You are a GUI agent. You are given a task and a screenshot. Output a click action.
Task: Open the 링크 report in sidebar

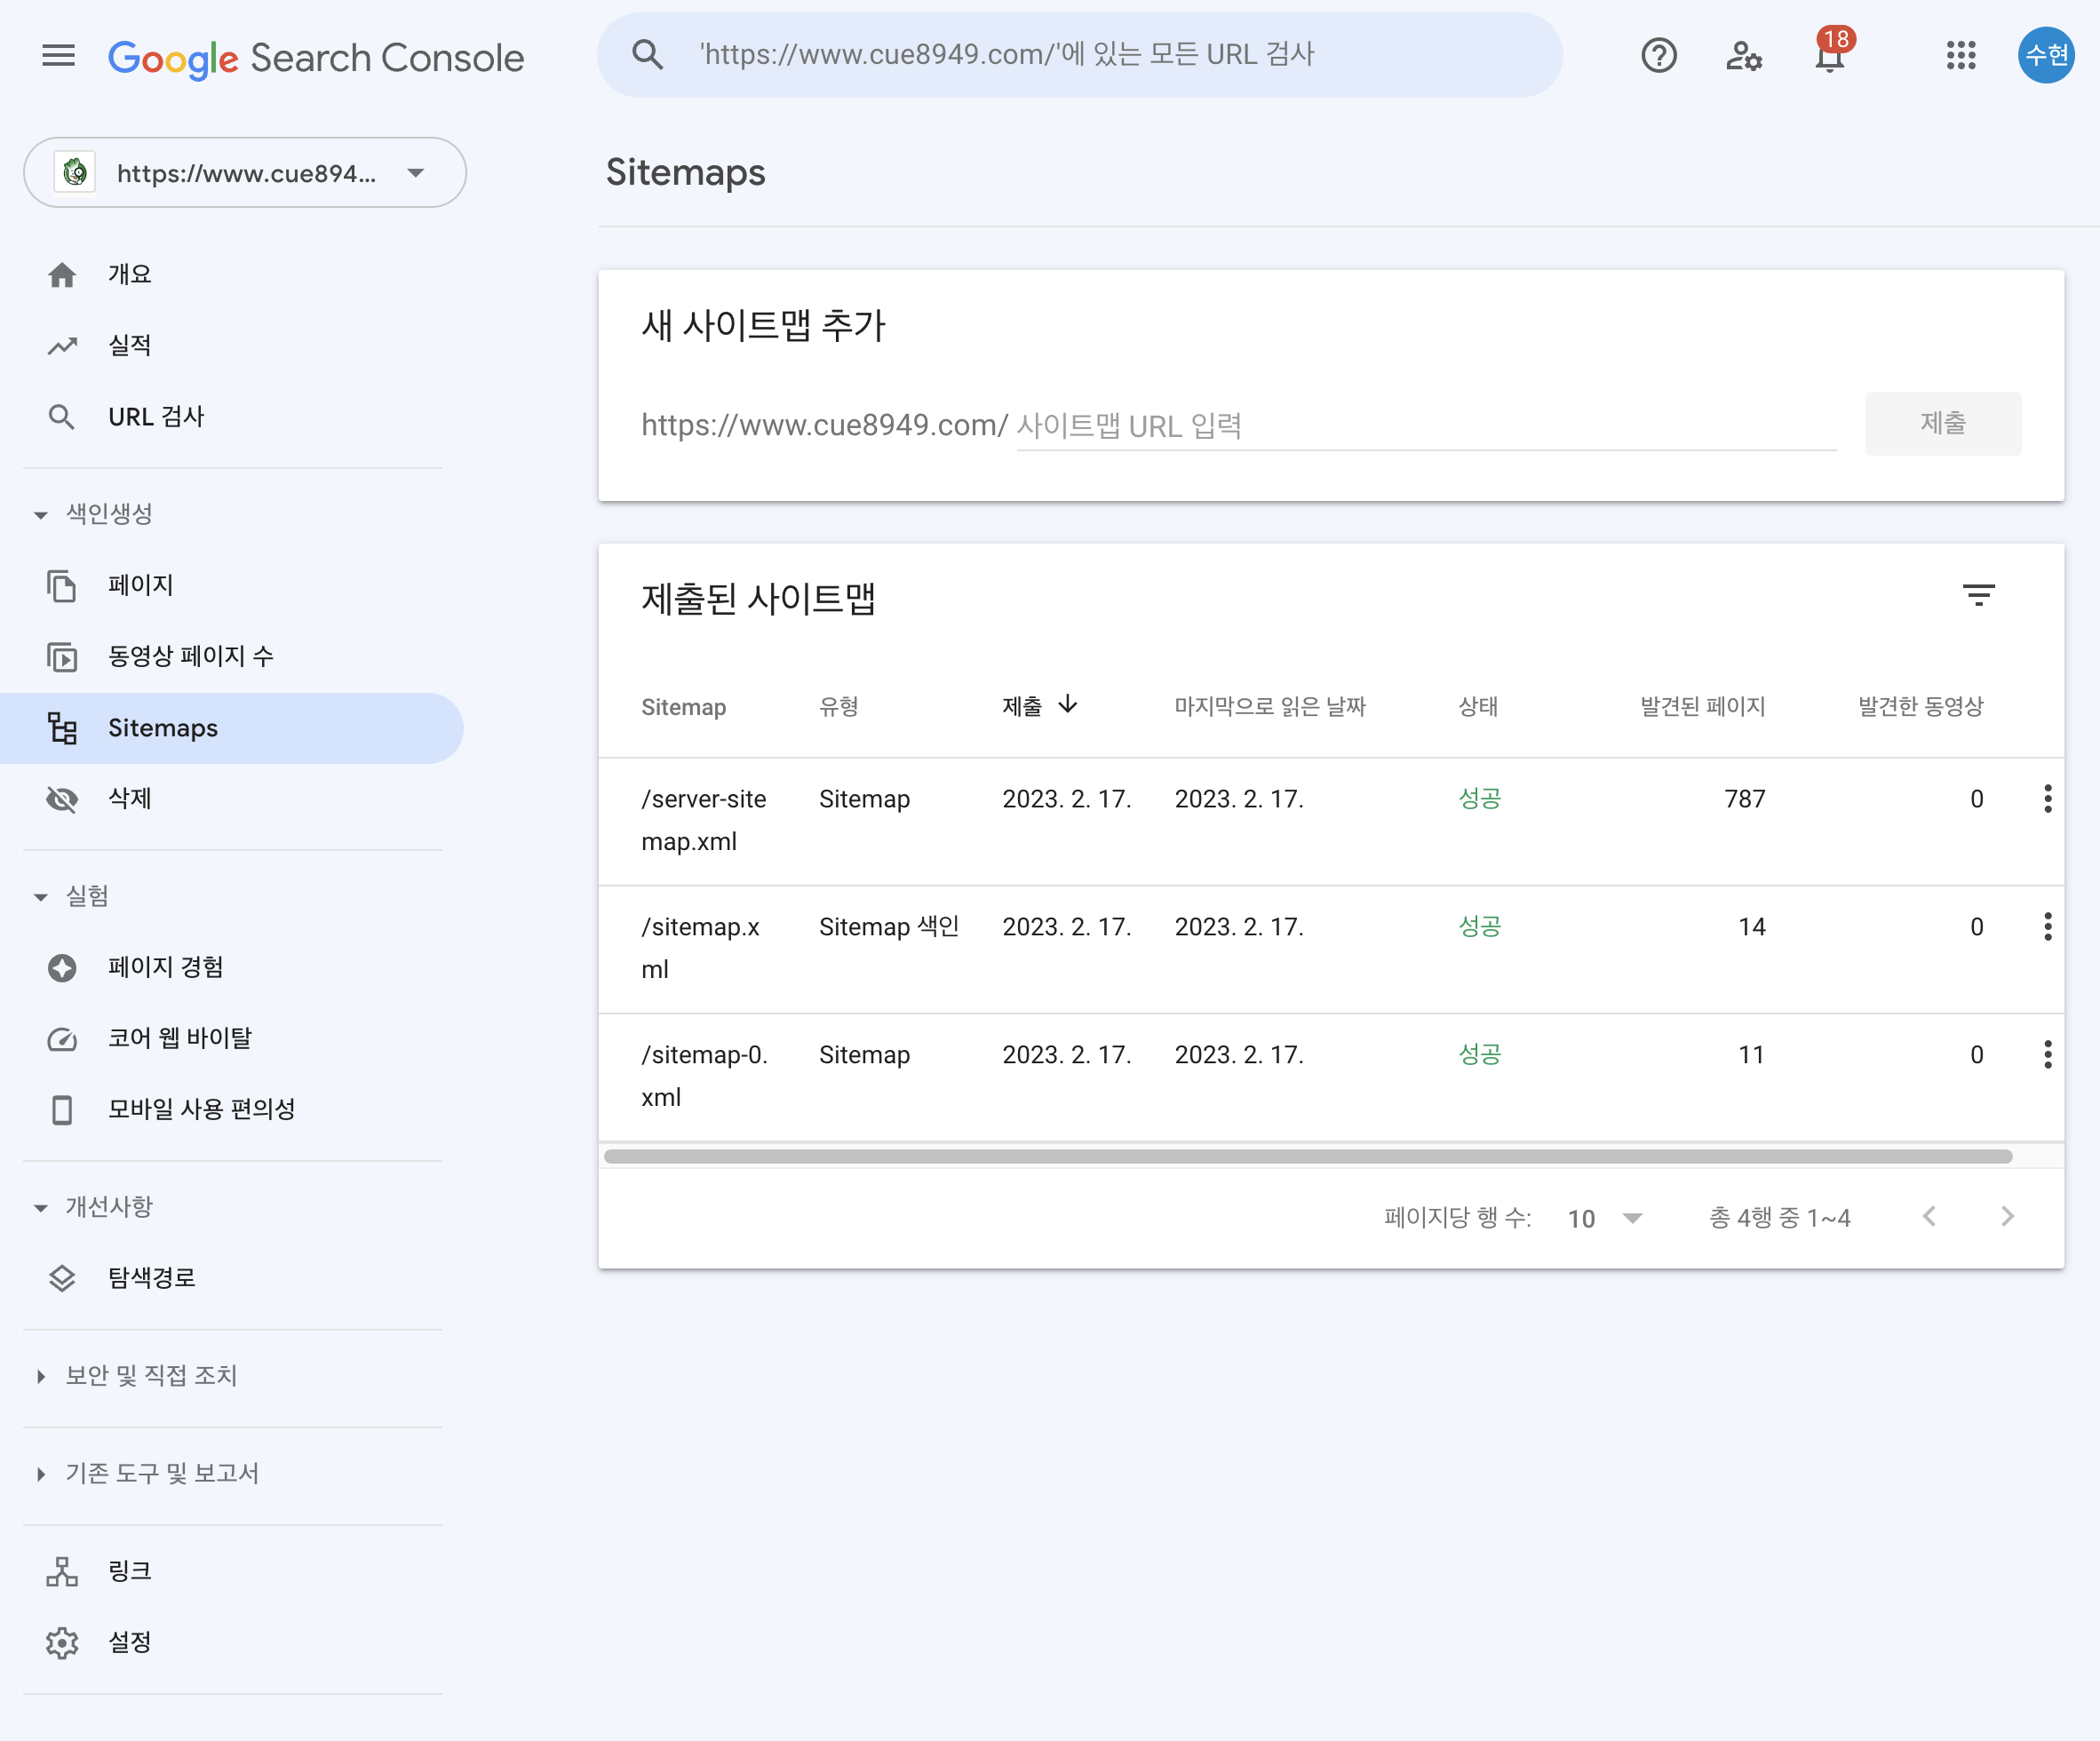(129, 1570)
